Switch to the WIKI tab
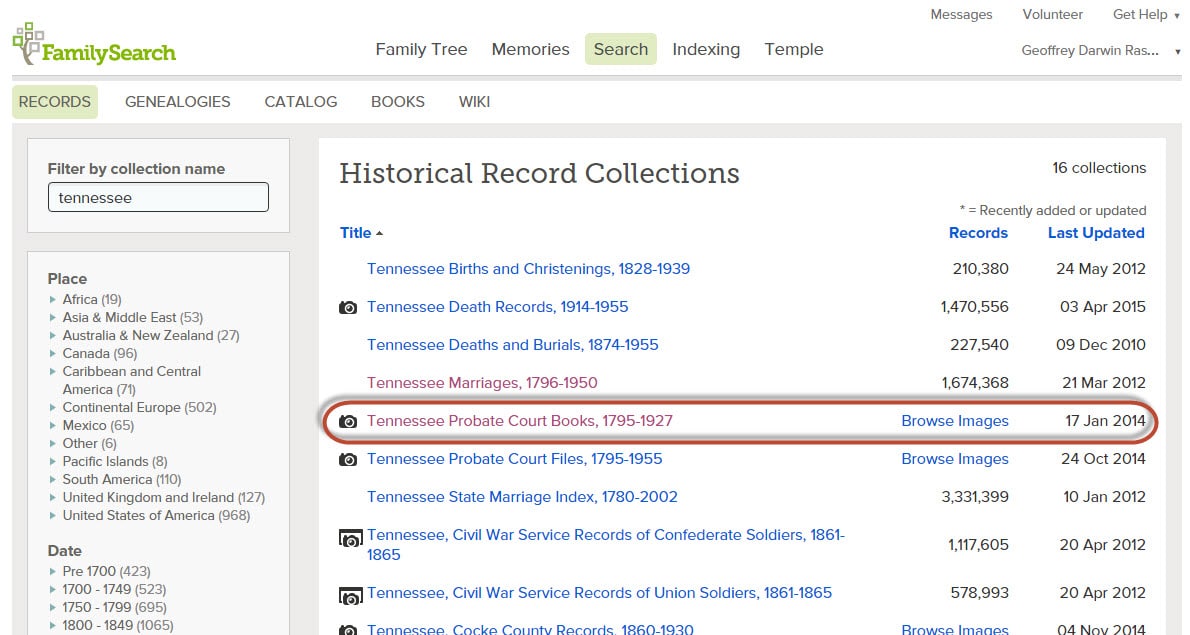The image size is (1190, 635). tap(474, 102)
